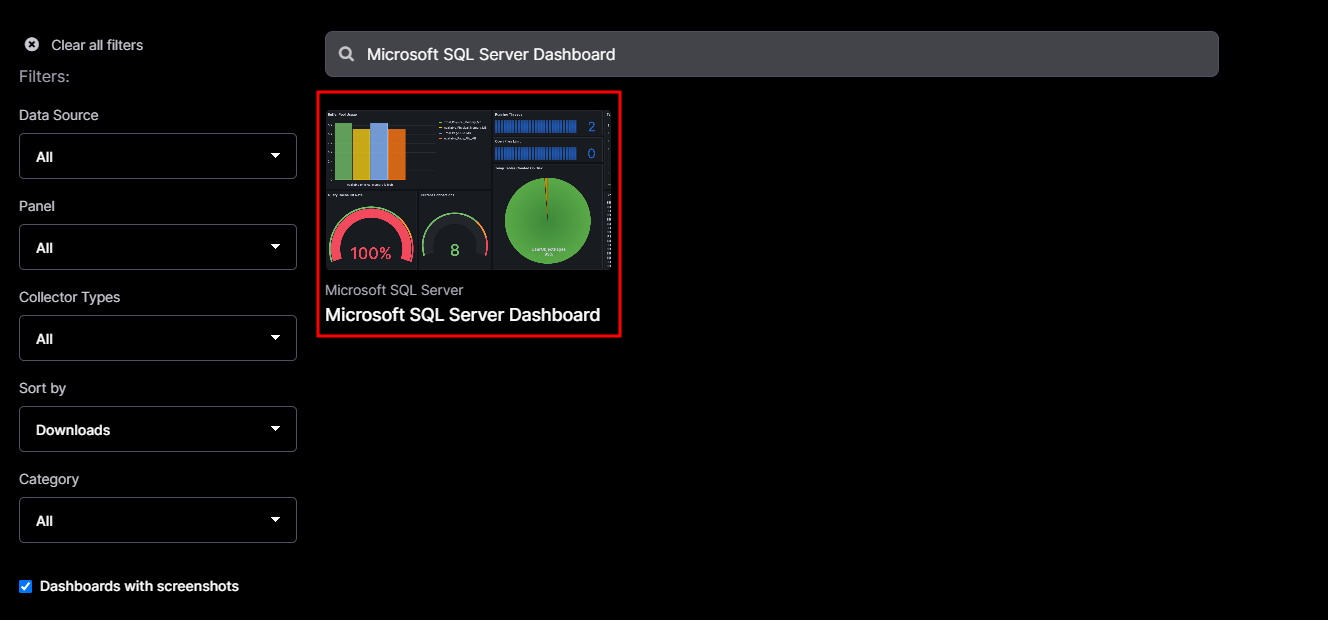
Task: Open the Panel filter dropdown
Action: pos(158,247)
